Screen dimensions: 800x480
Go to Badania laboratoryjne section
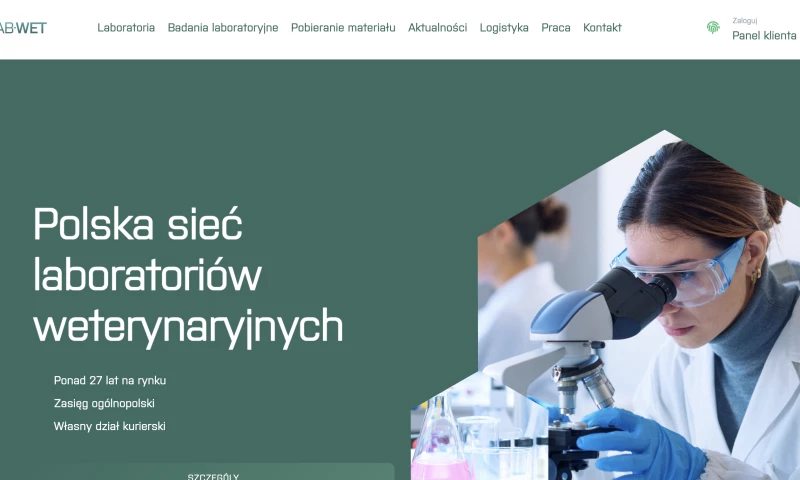click(x=223, y=28)
